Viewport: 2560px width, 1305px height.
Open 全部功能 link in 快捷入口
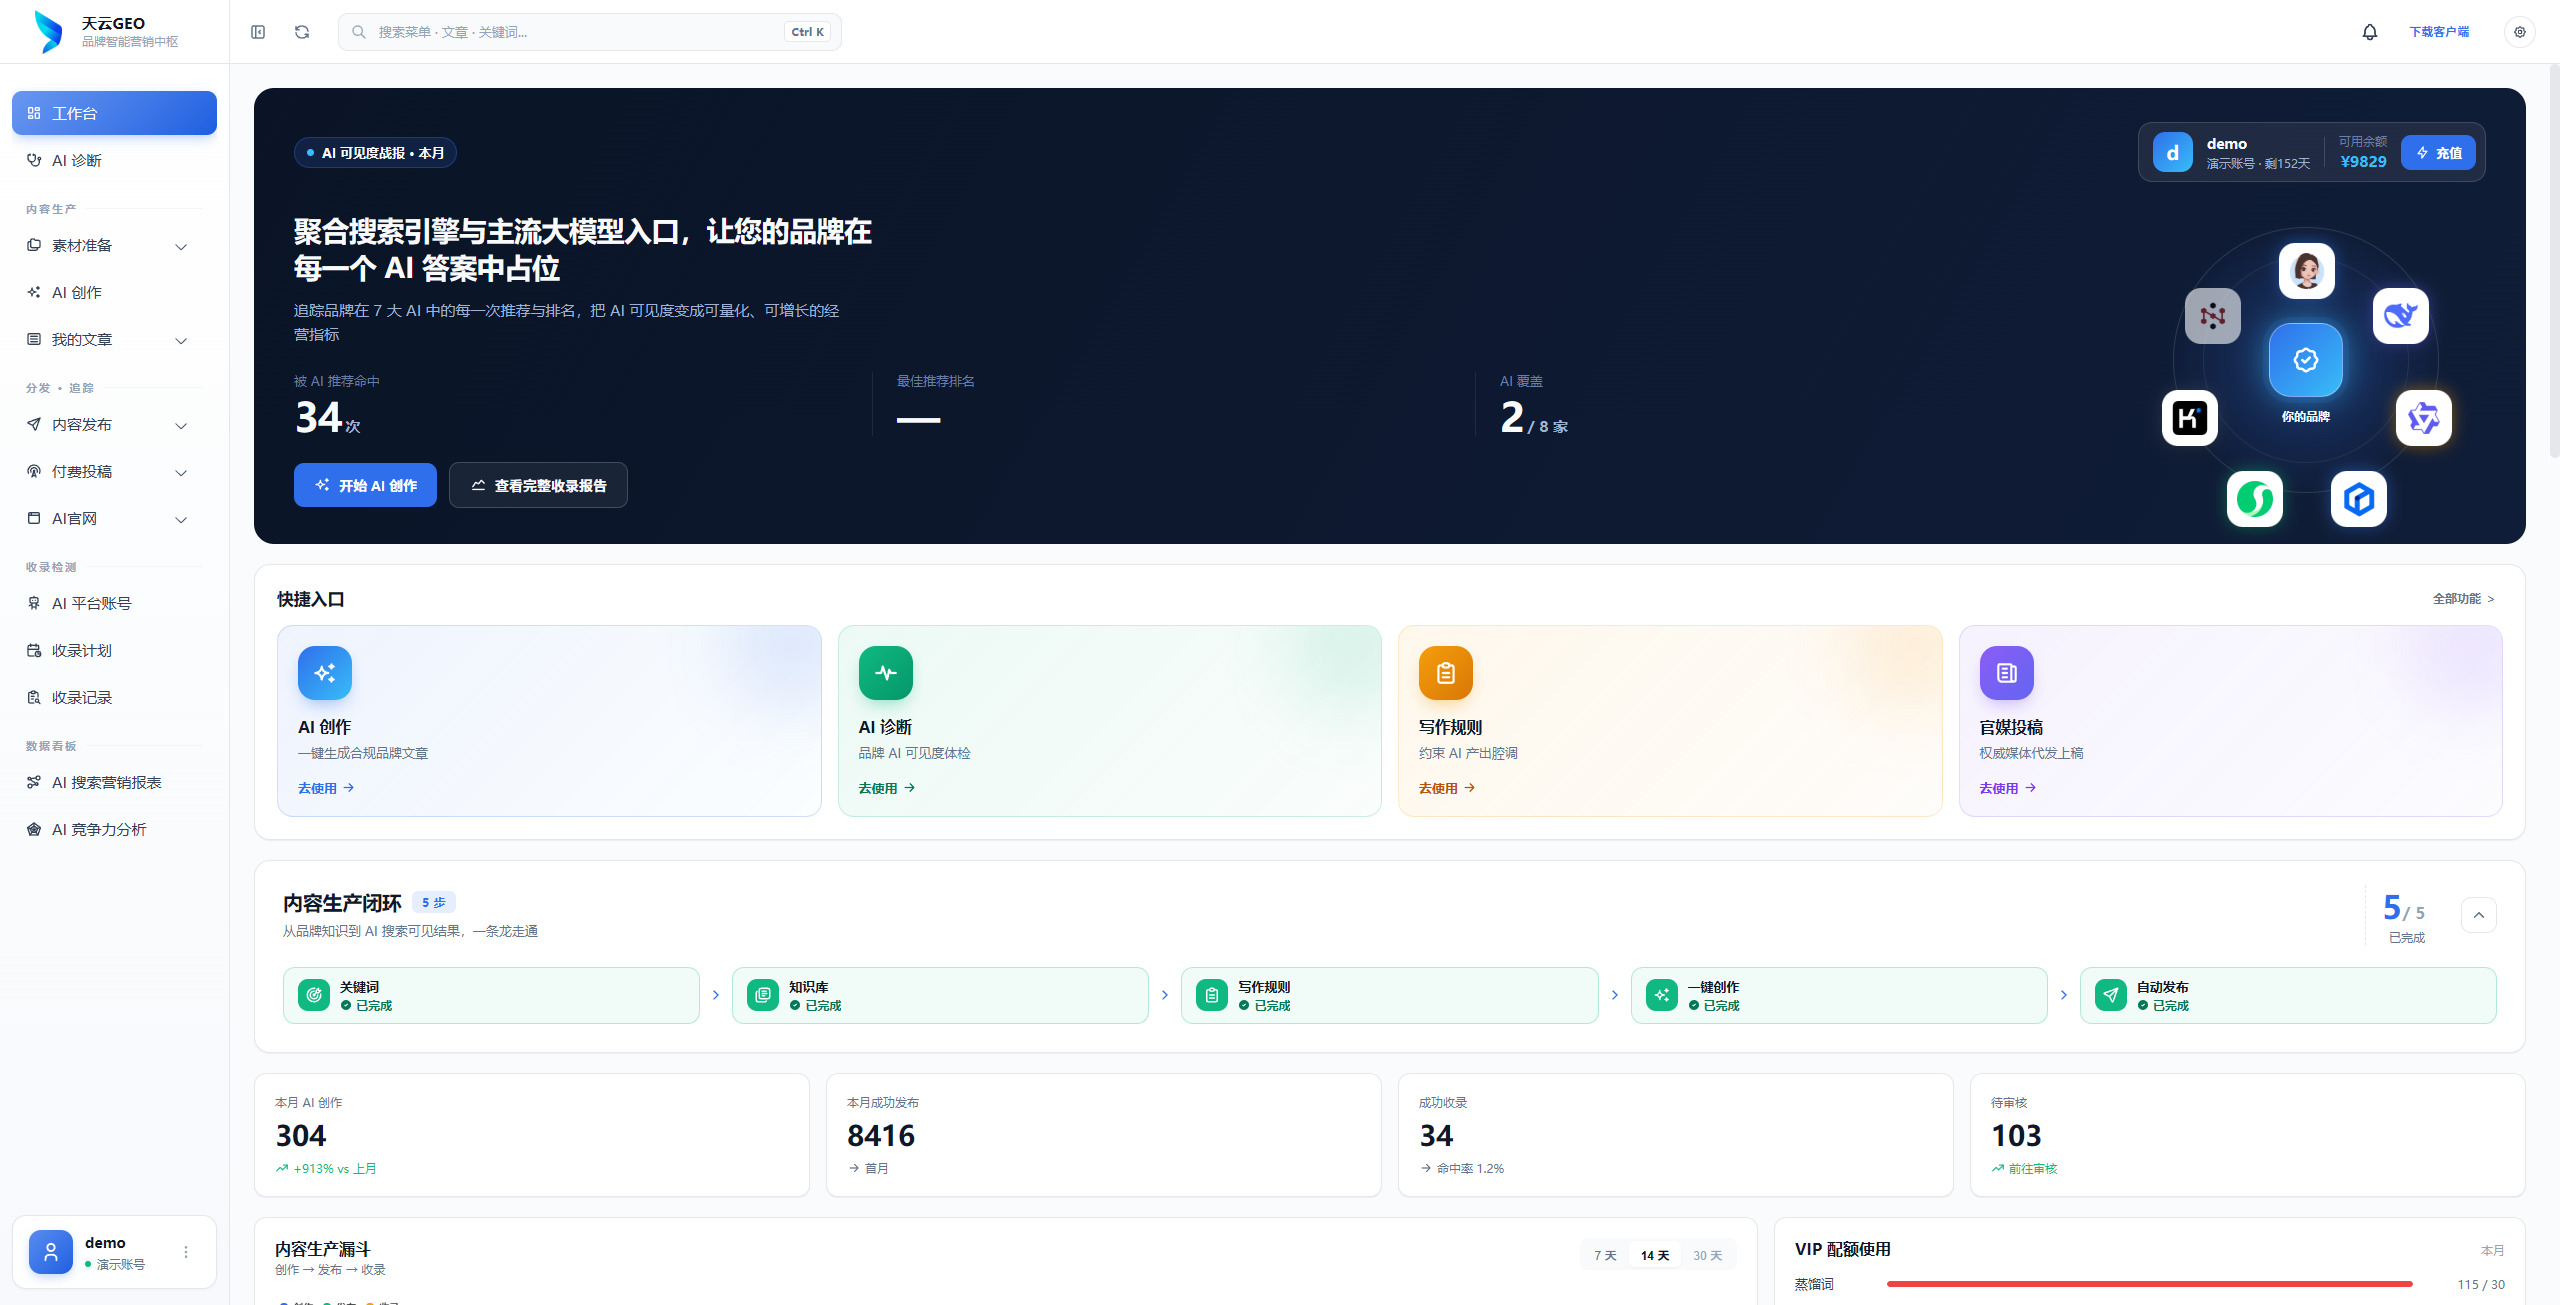[x=2464, y=598]
